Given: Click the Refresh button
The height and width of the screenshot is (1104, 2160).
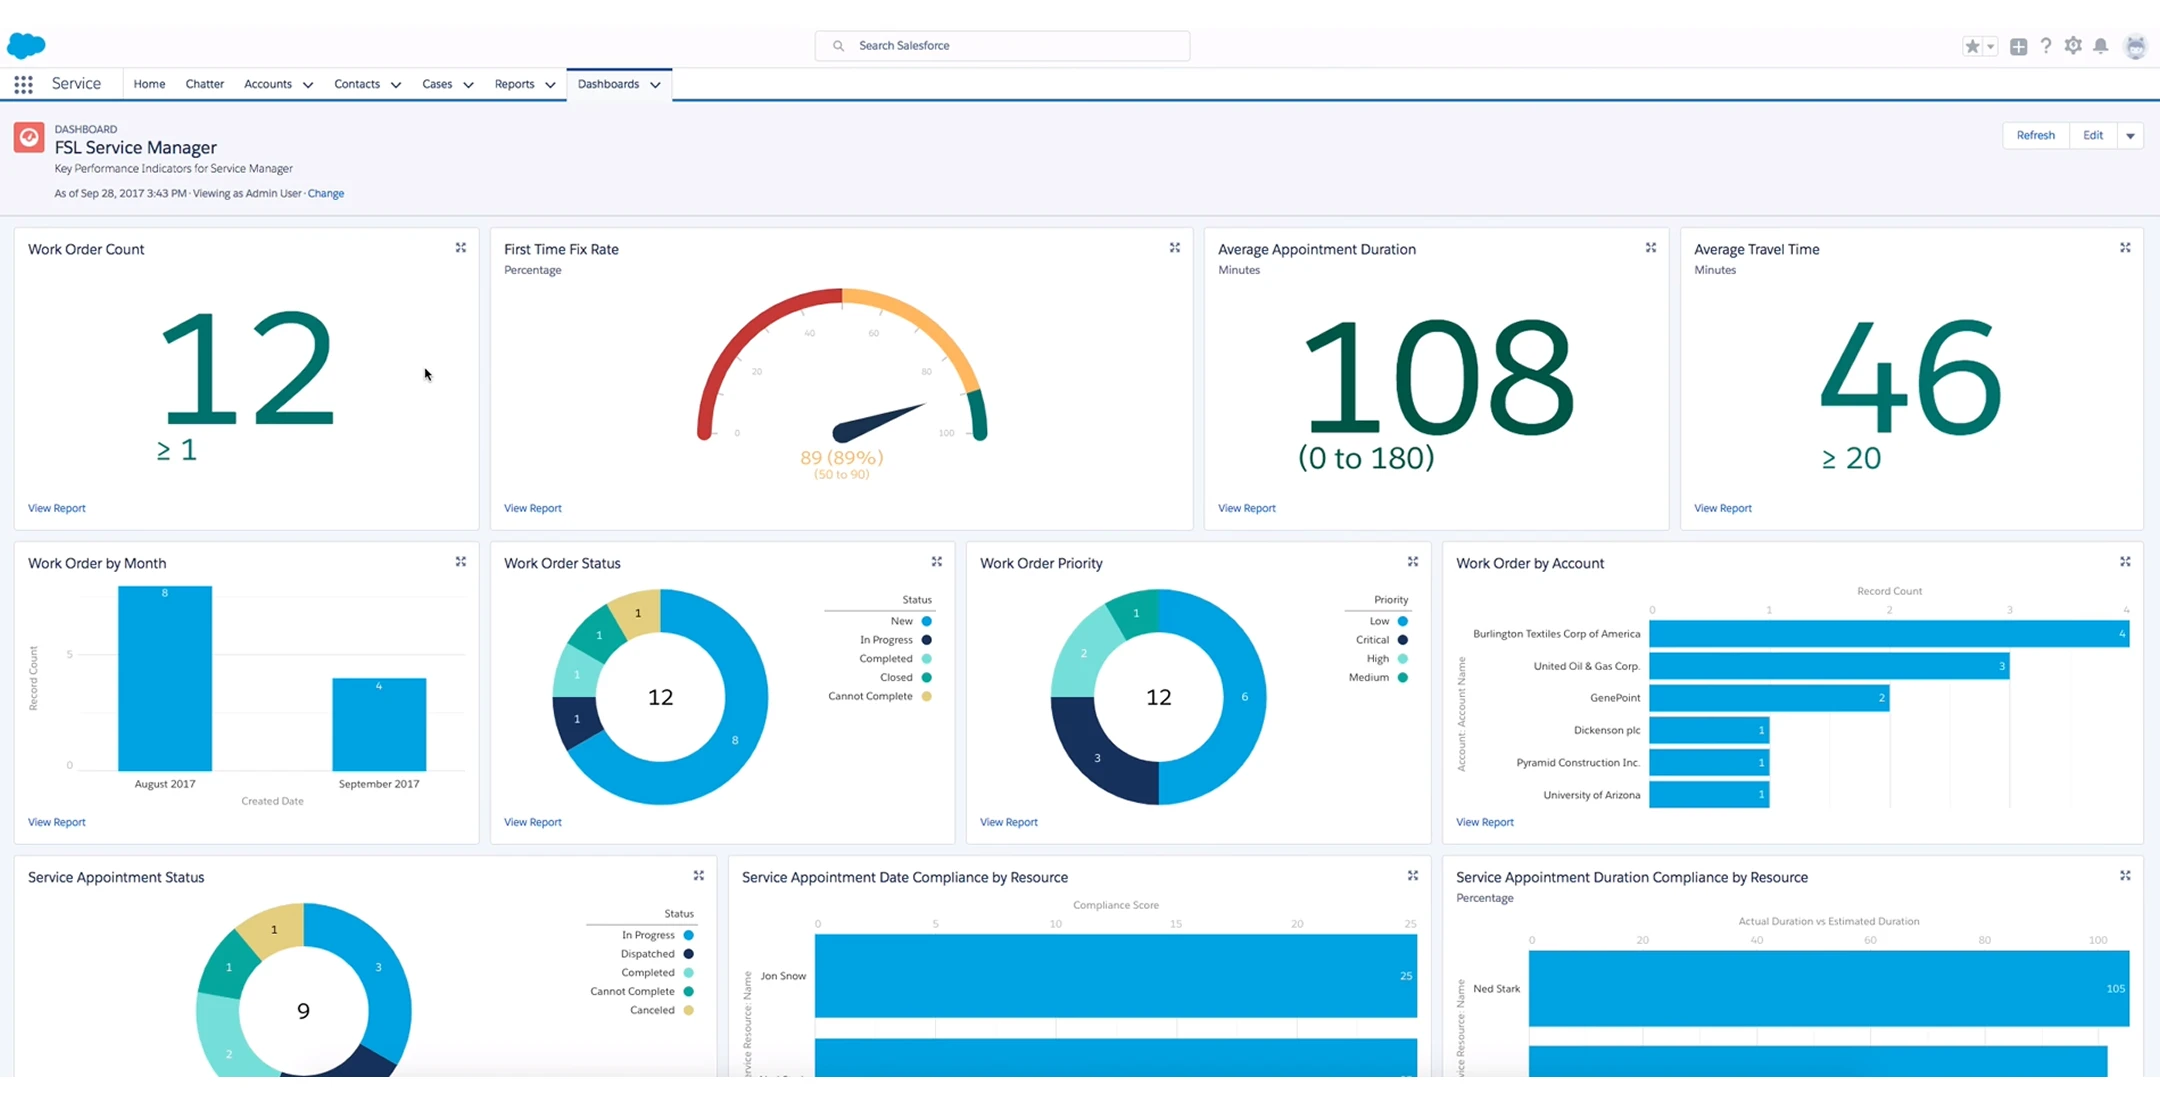Looking at the screenshot, I should [2035, 136].
